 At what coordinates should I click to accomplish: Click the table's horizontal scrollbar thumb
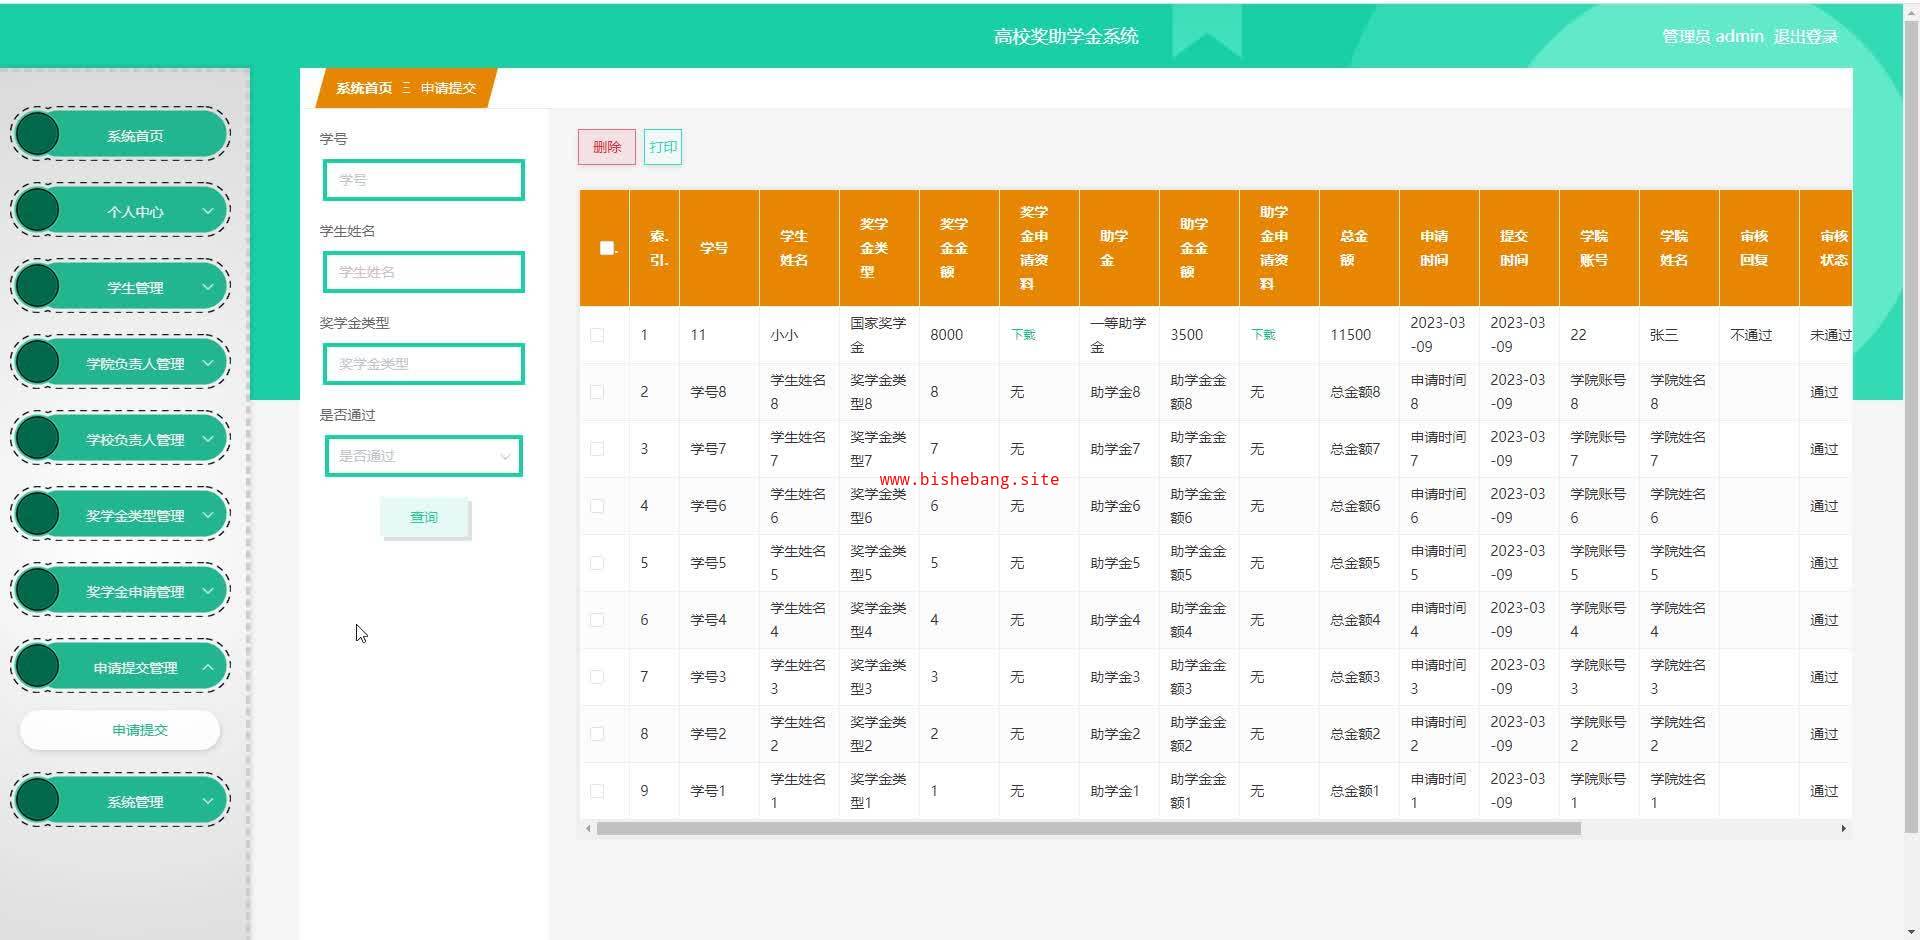(1088, 829)
